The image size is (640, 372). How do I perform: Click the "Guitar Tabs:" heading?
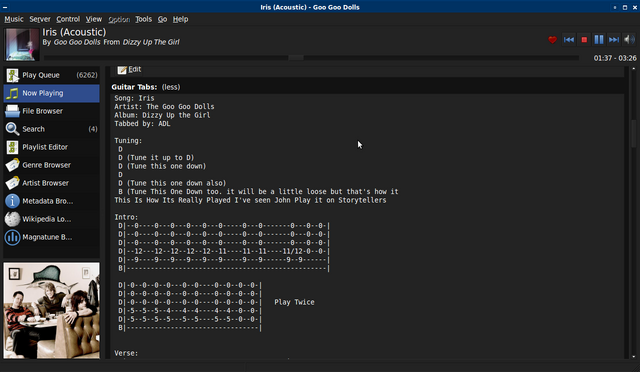134,87
